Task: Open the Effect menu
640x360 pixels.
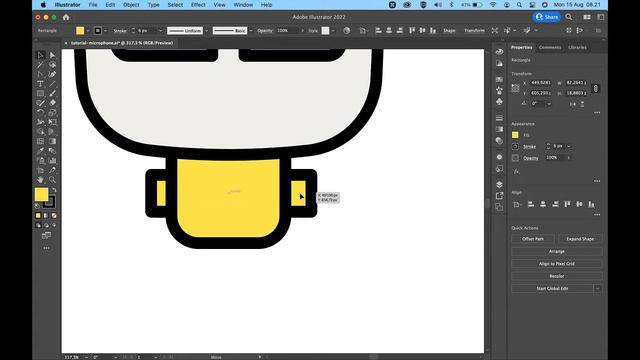Action: pyautogui.click(x=198, y=5)
